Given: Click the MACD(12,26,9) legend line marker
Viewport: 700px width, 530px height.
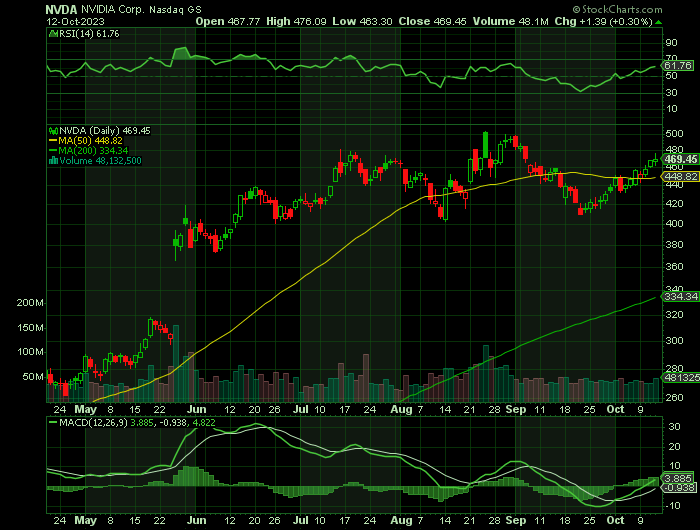Looking at the screenshot, I should 53,422.
